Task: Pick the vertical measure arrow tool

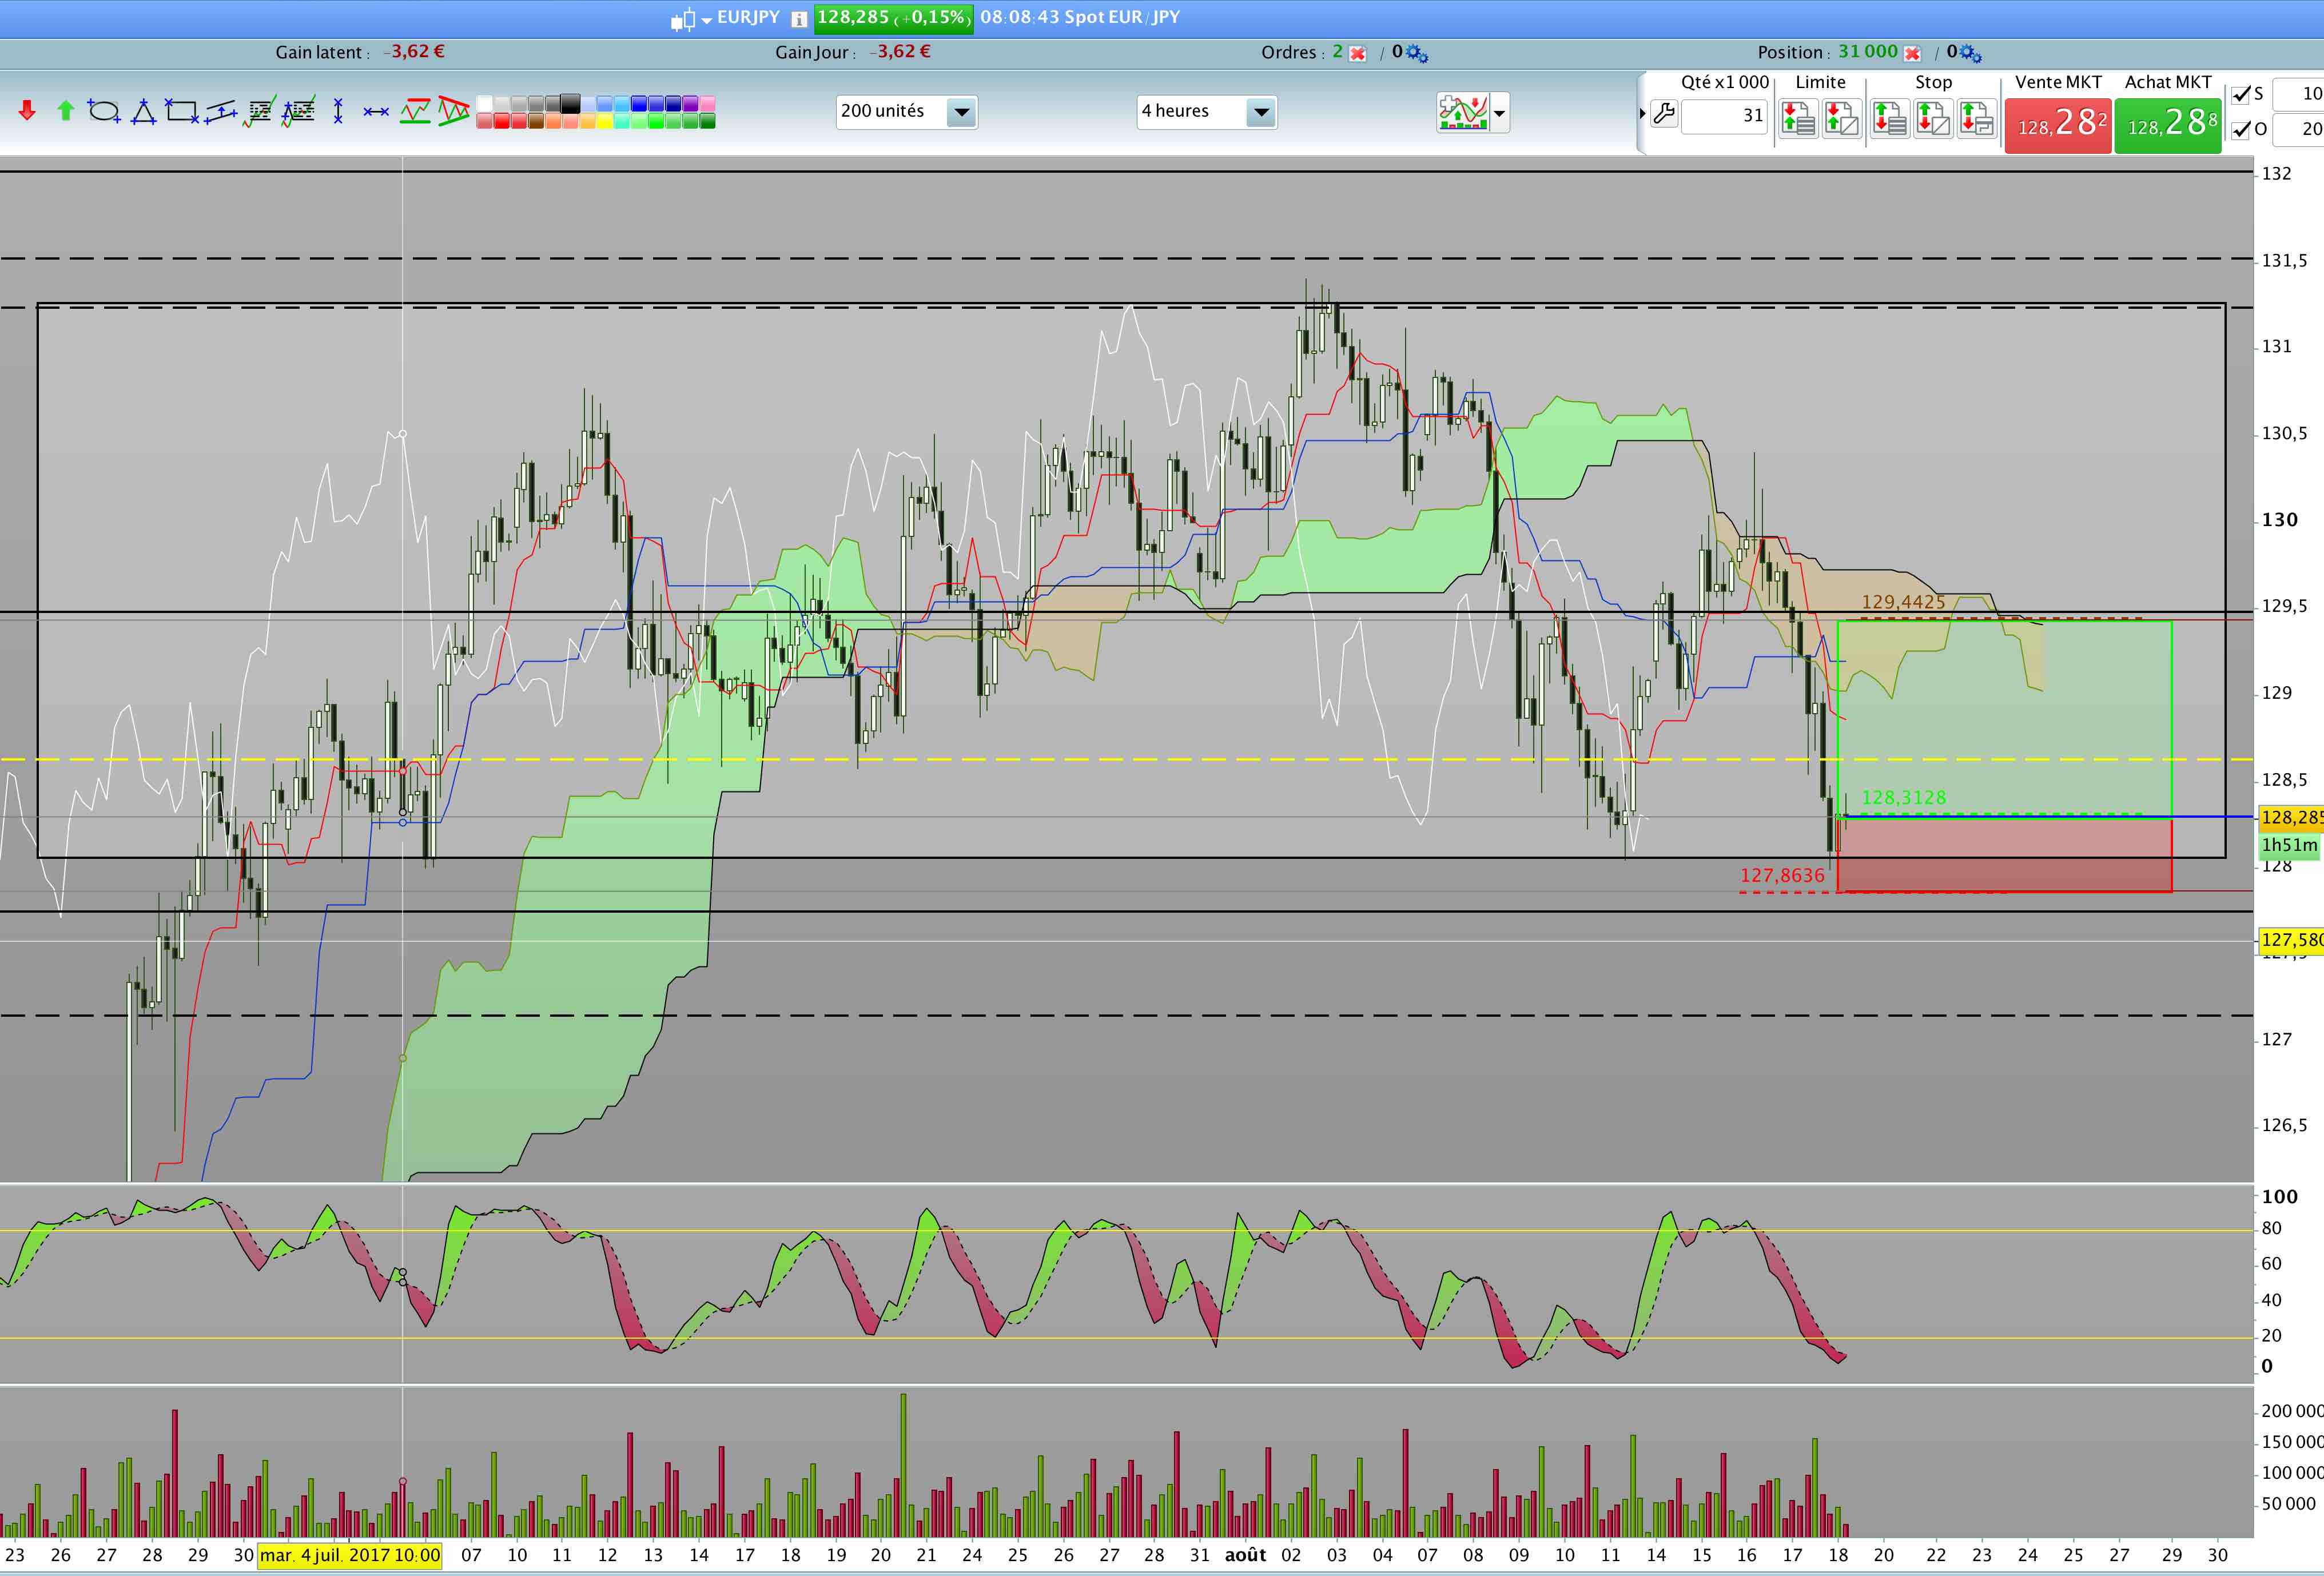Action: [338, 111]
